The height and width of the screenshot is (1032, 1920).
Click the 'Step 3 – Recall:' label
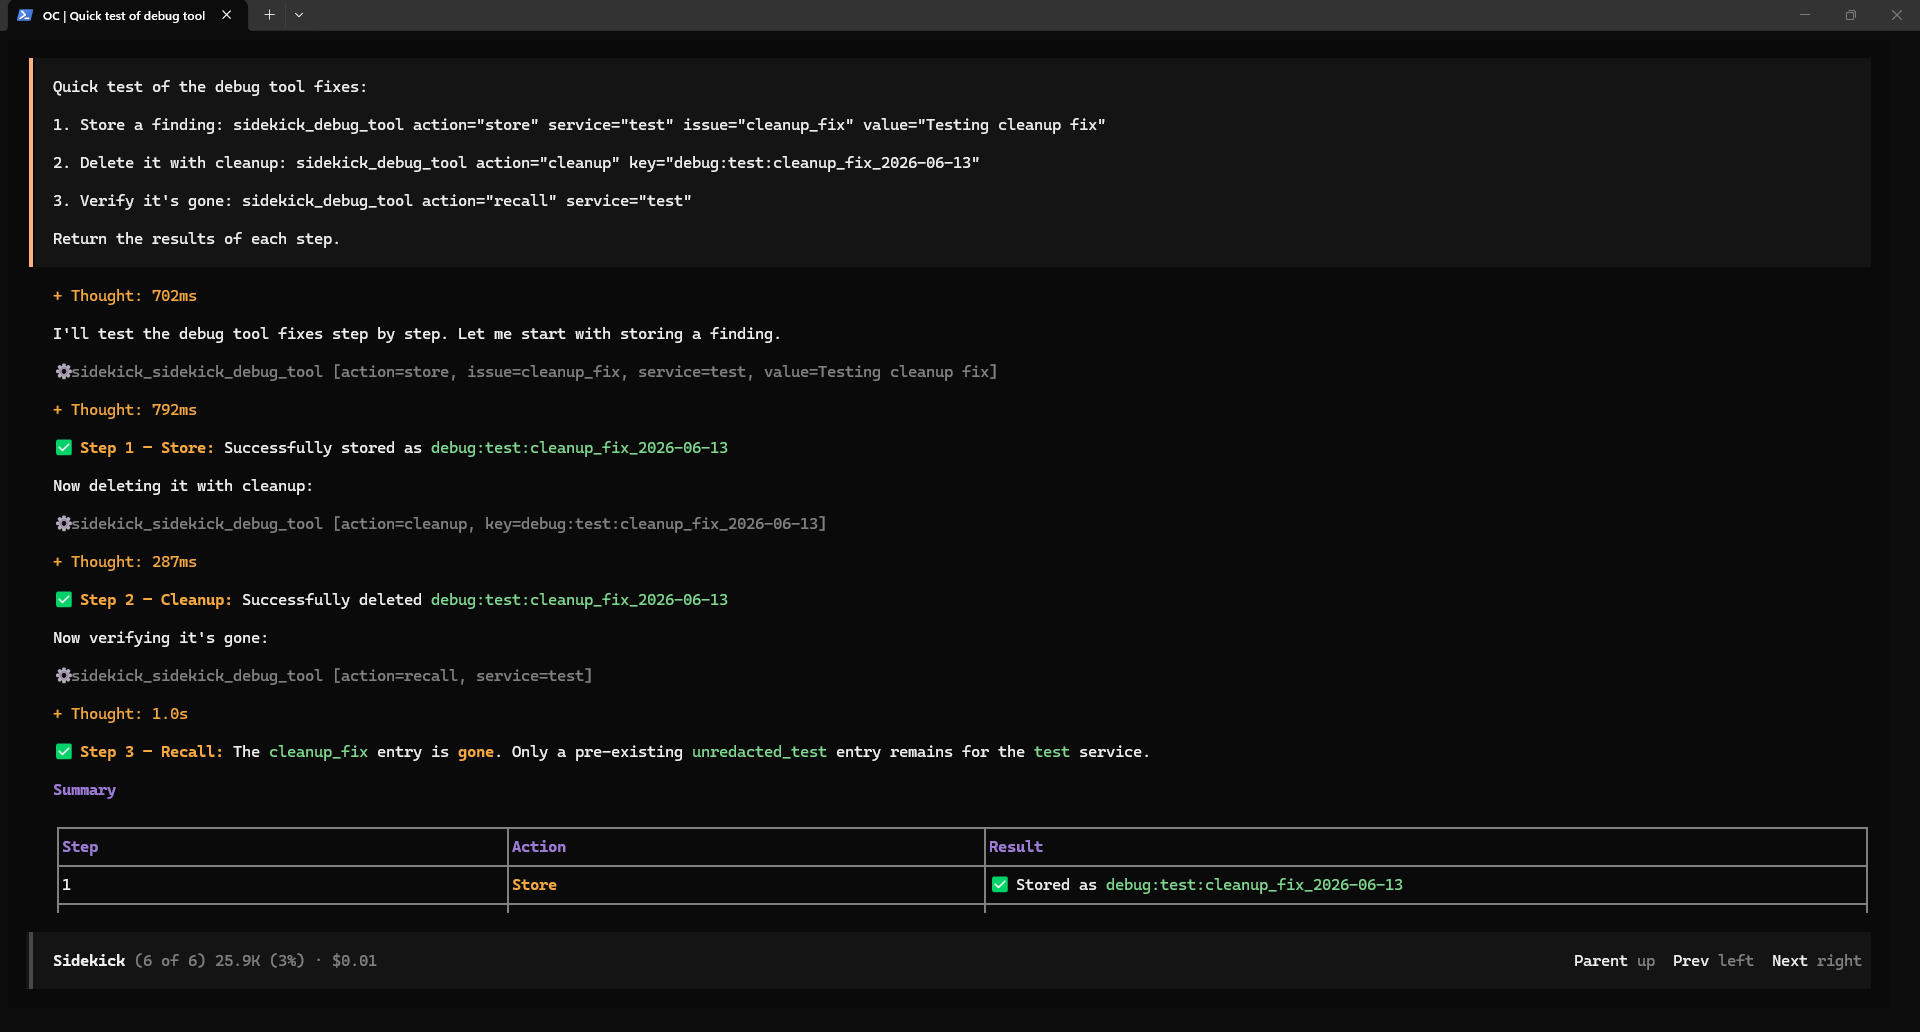(151, 752)
